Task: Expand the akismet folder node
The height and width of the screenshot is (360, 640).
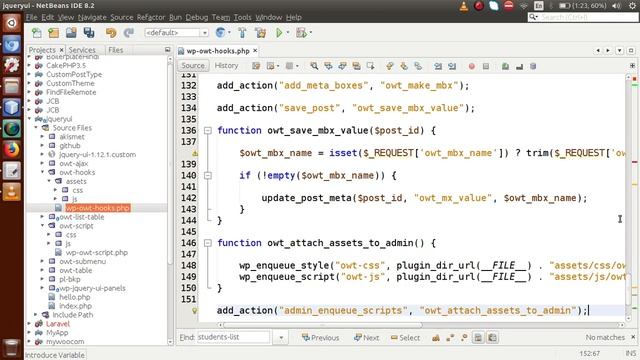Action: (42, 137)
